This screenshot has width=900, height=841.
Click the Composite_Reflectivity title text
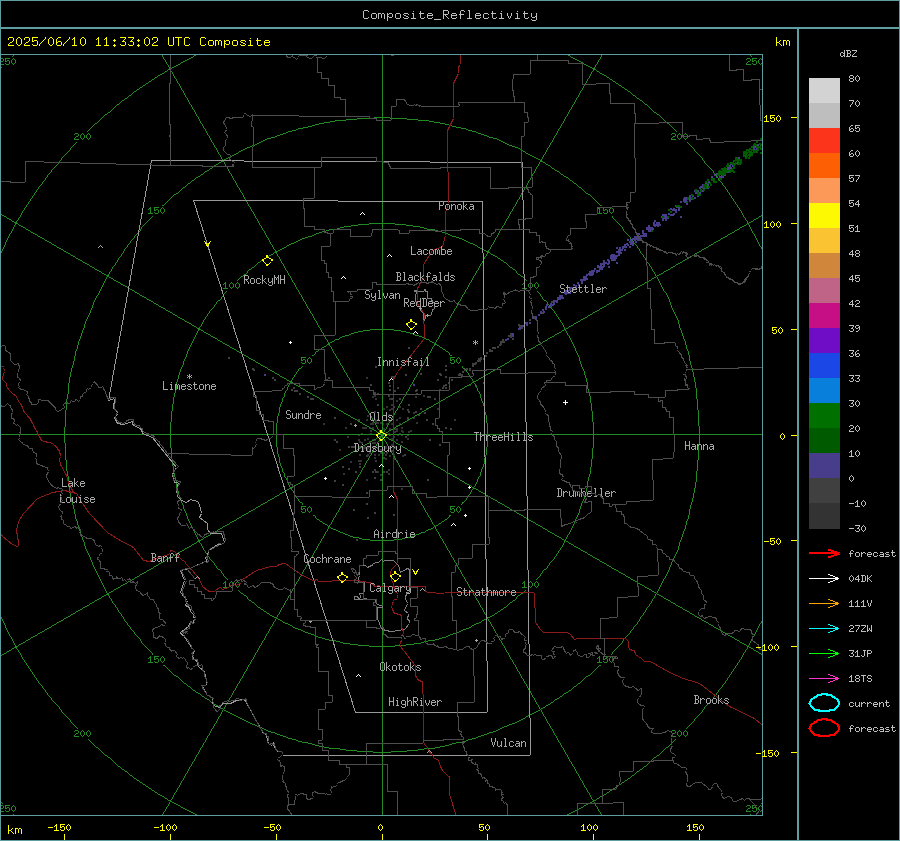(x=450, y=15)
